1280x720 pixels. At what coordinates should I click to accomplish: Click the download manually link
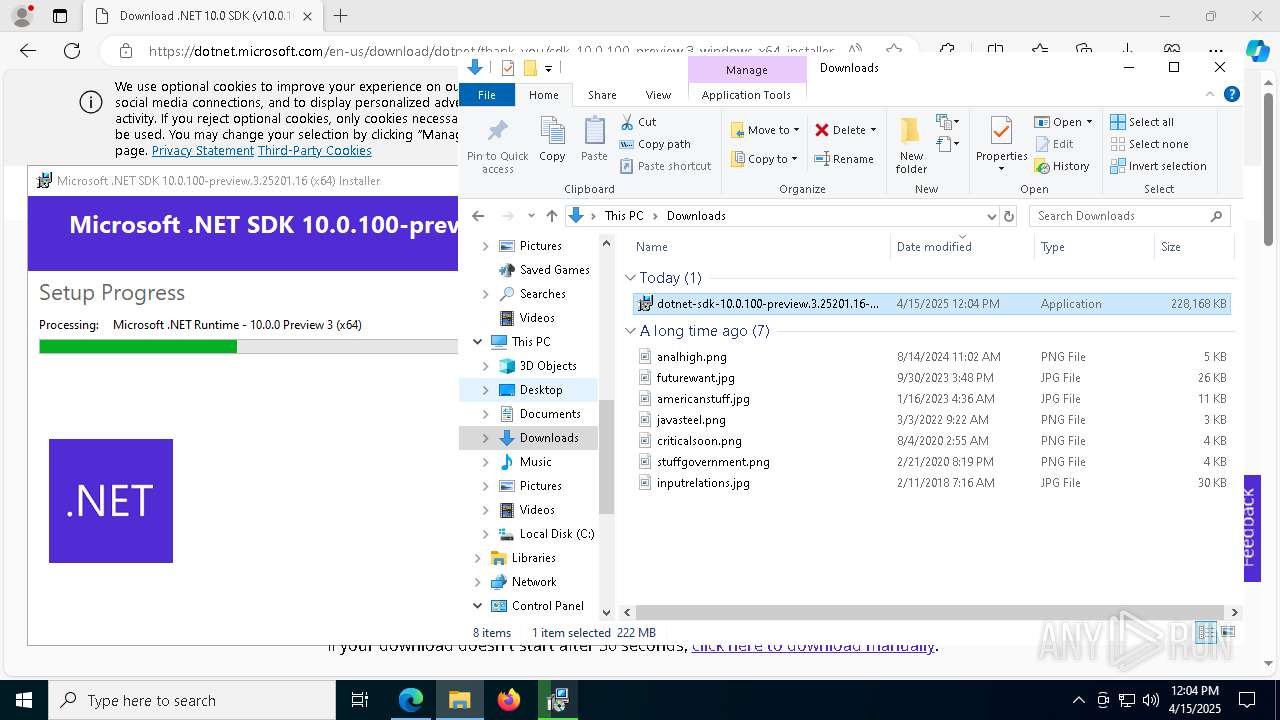813,646
